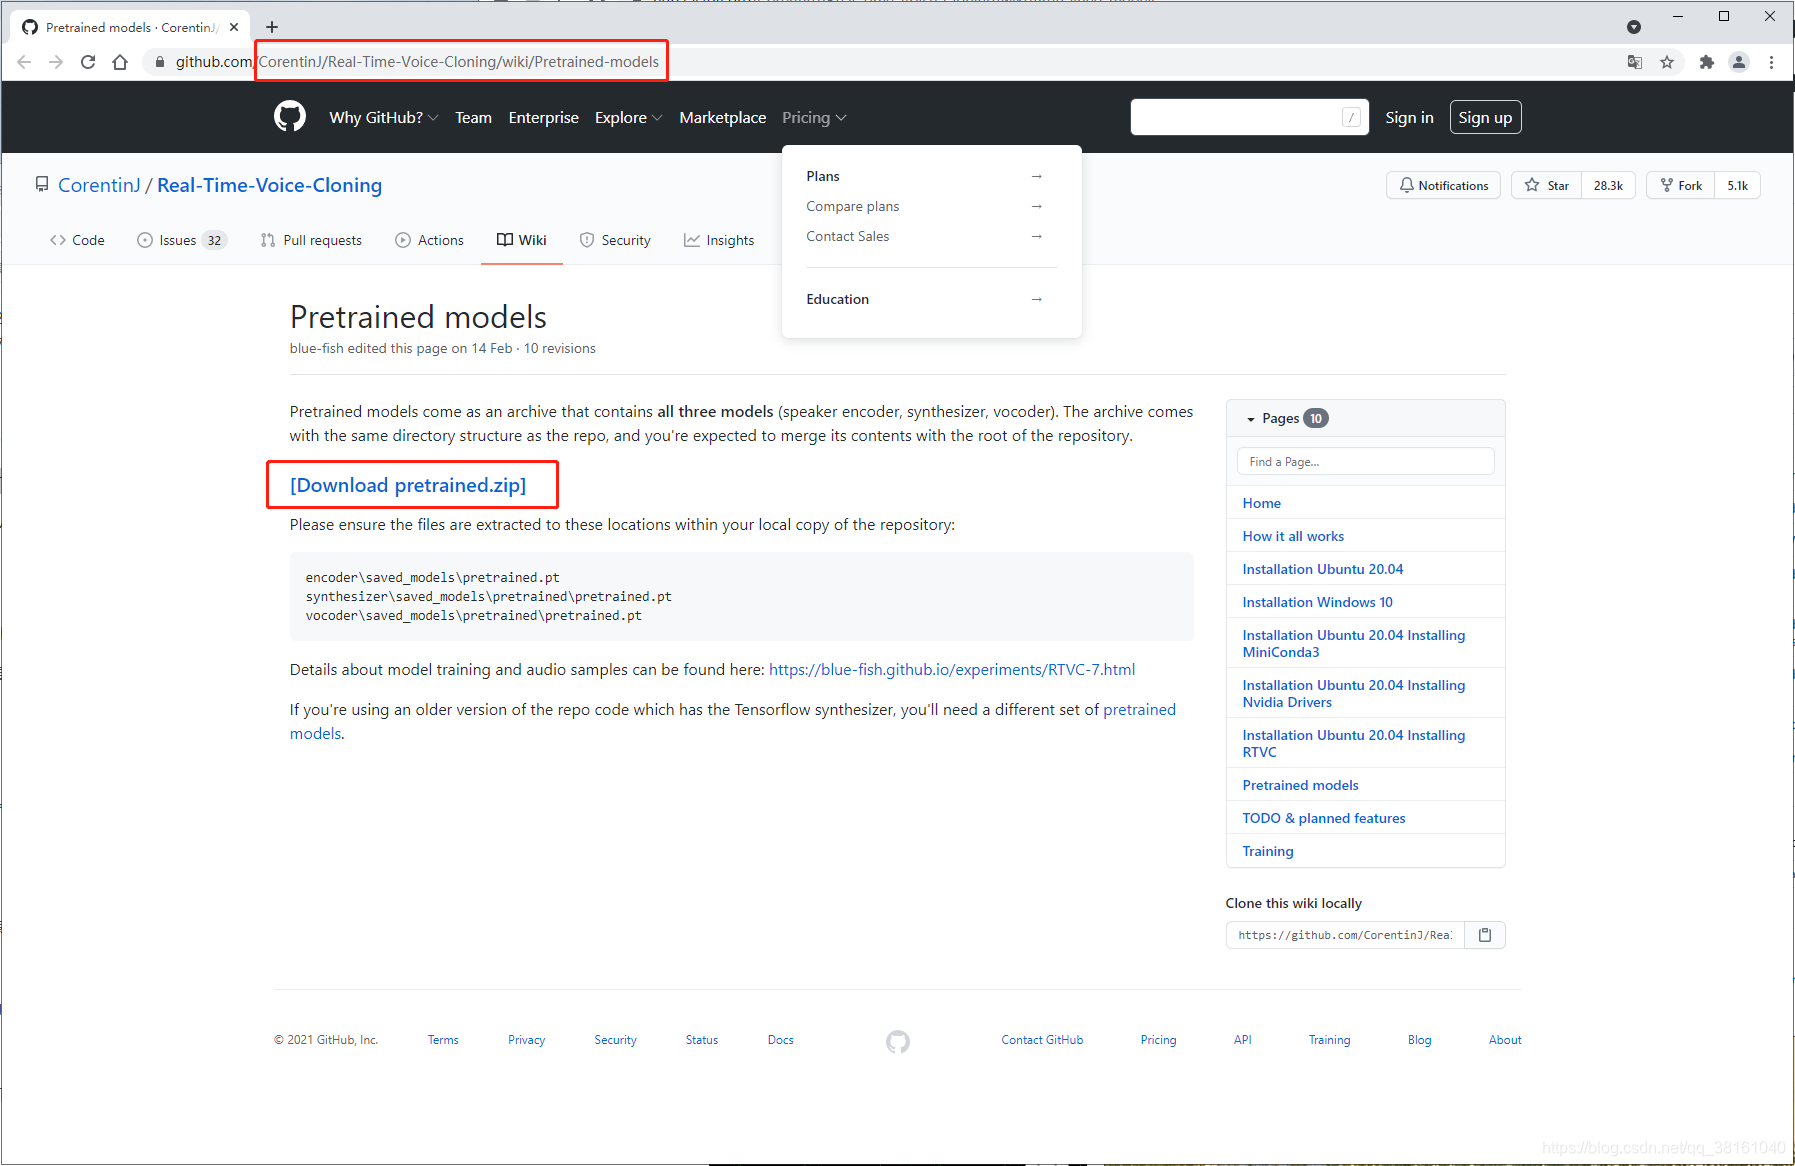Click the arrow next to Education

point(1037,299)
